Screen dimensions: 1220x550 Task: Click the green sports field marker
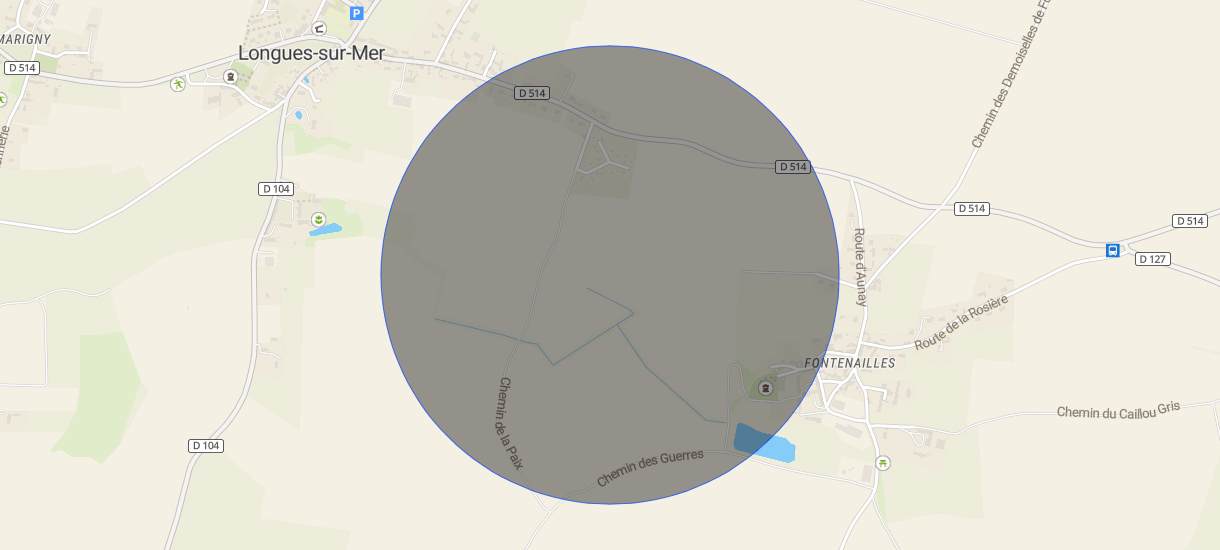click(178, 84)
